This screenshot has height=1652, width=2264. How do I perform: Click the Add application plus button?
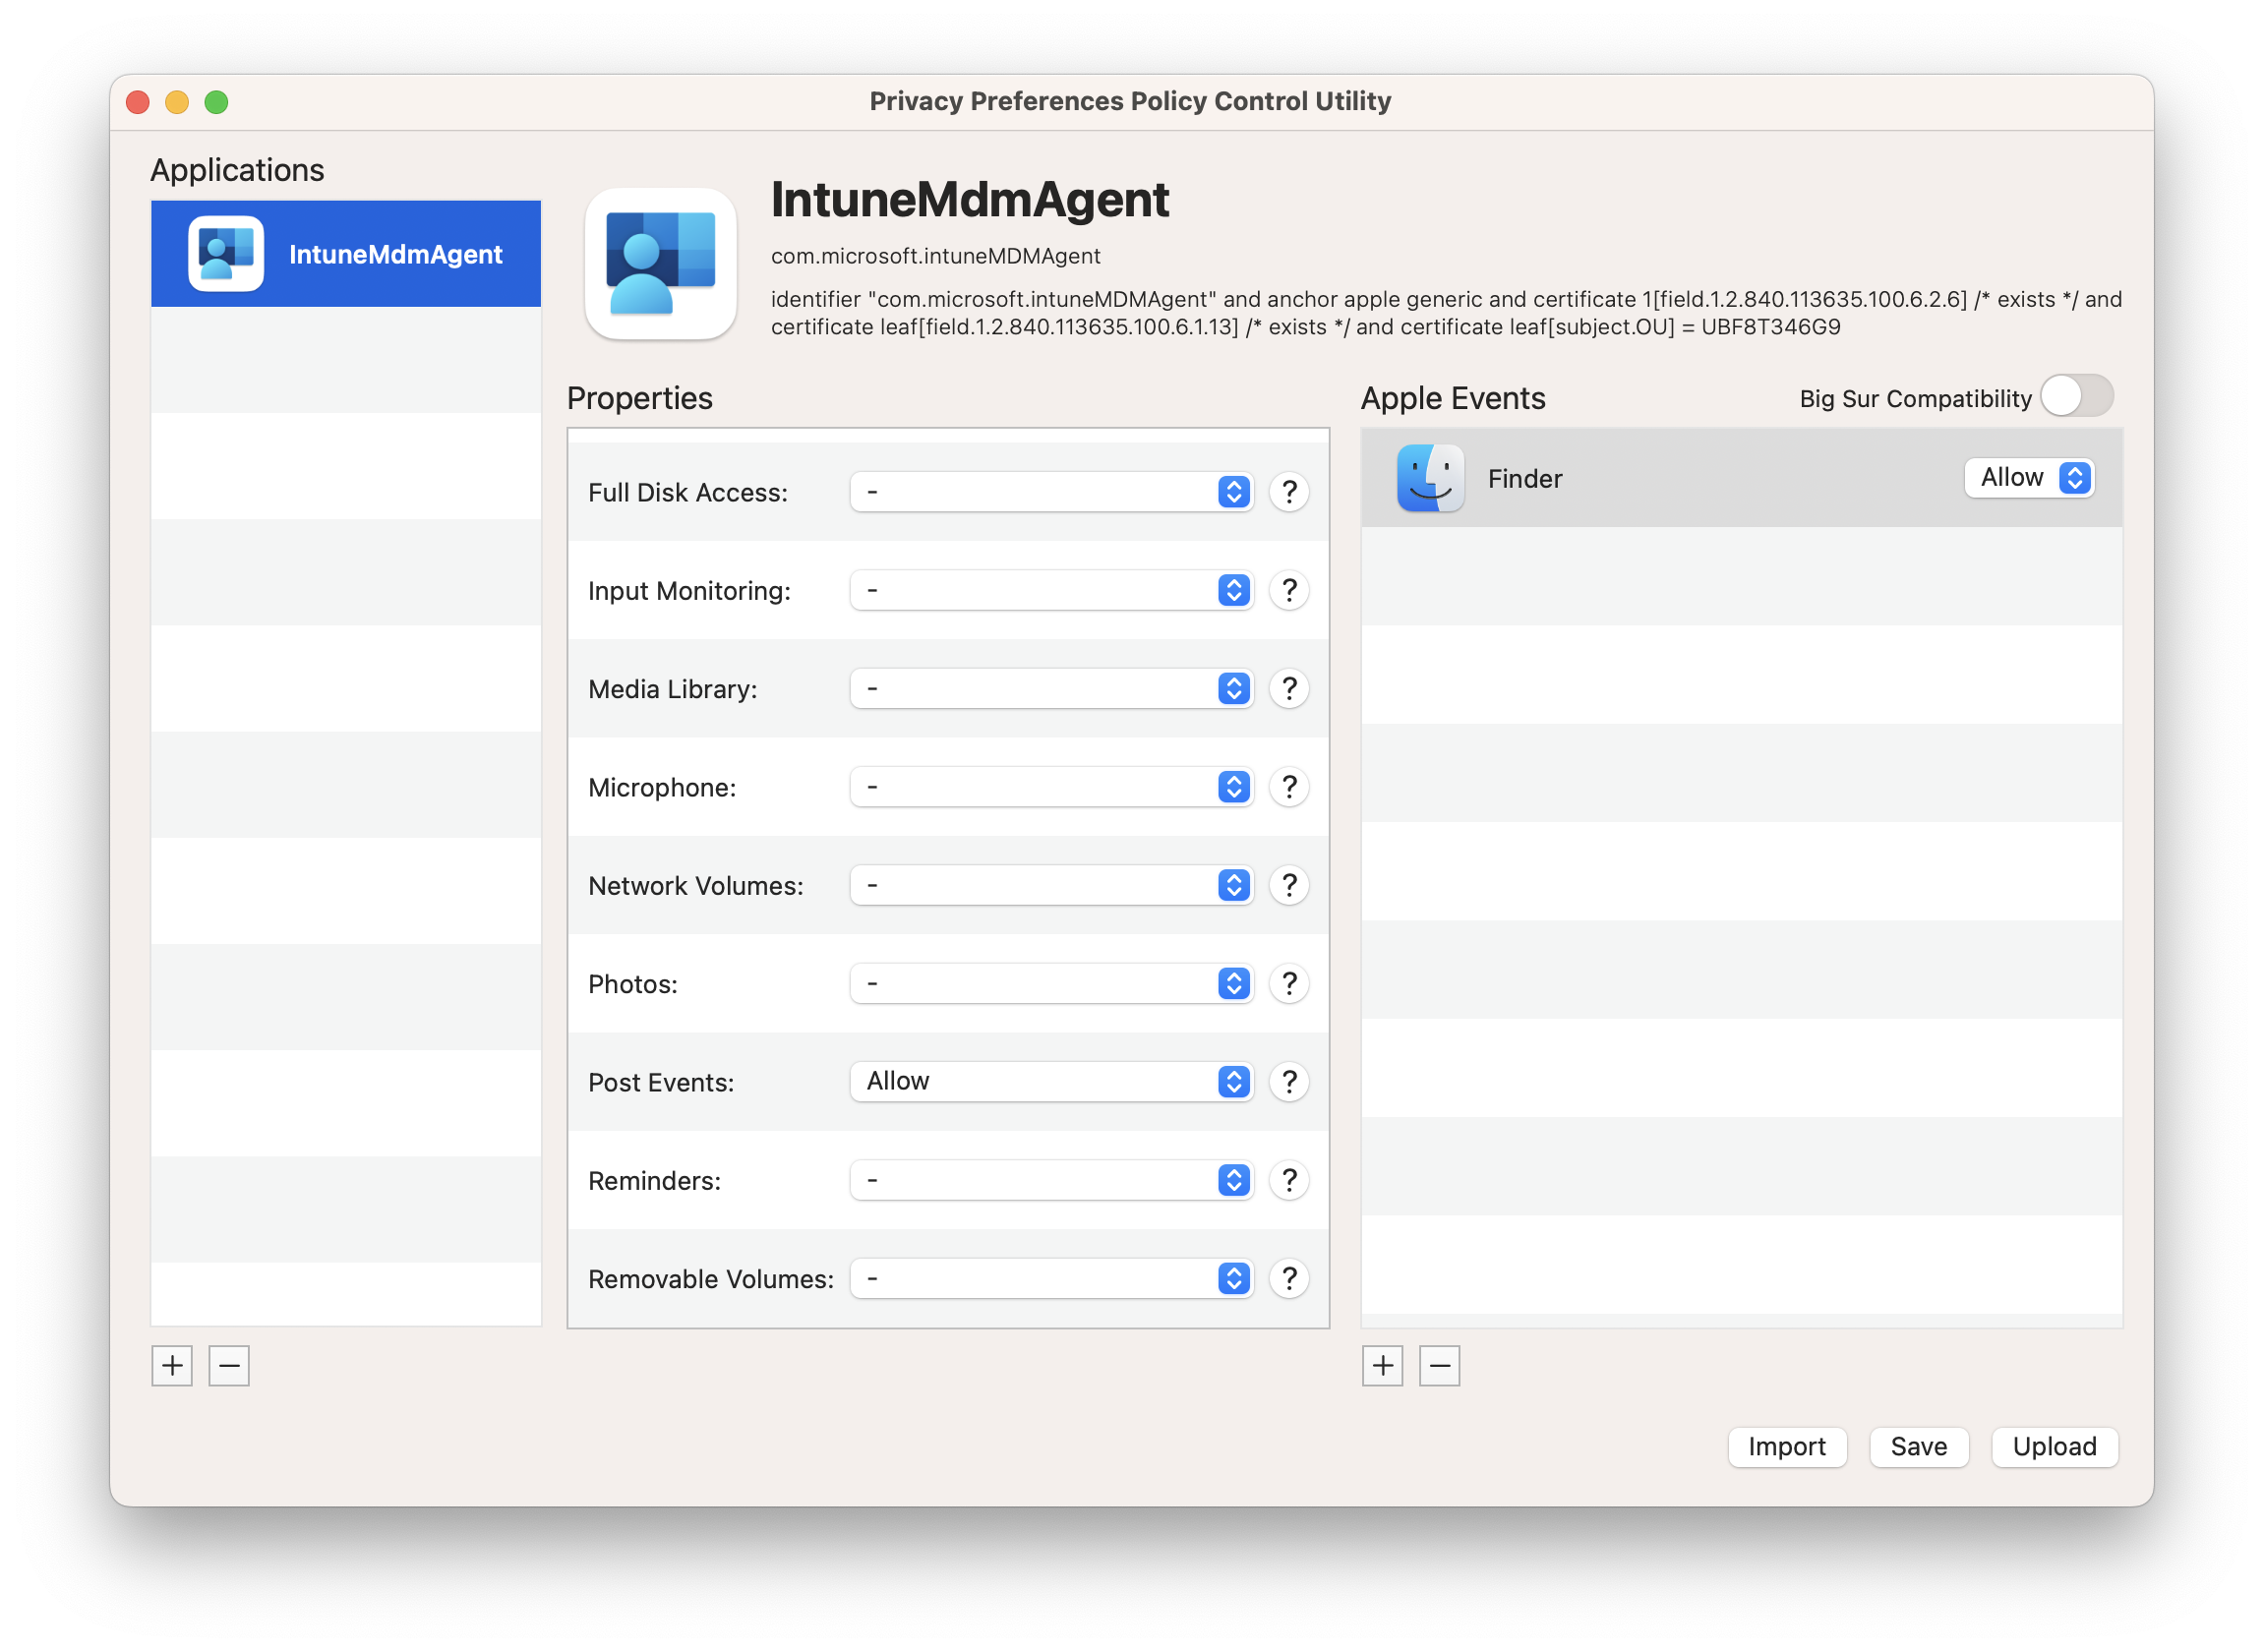pos(172,1366)
